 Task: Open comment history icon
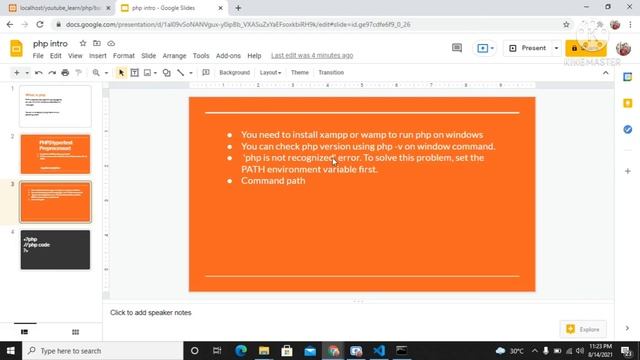coord(457,48)
